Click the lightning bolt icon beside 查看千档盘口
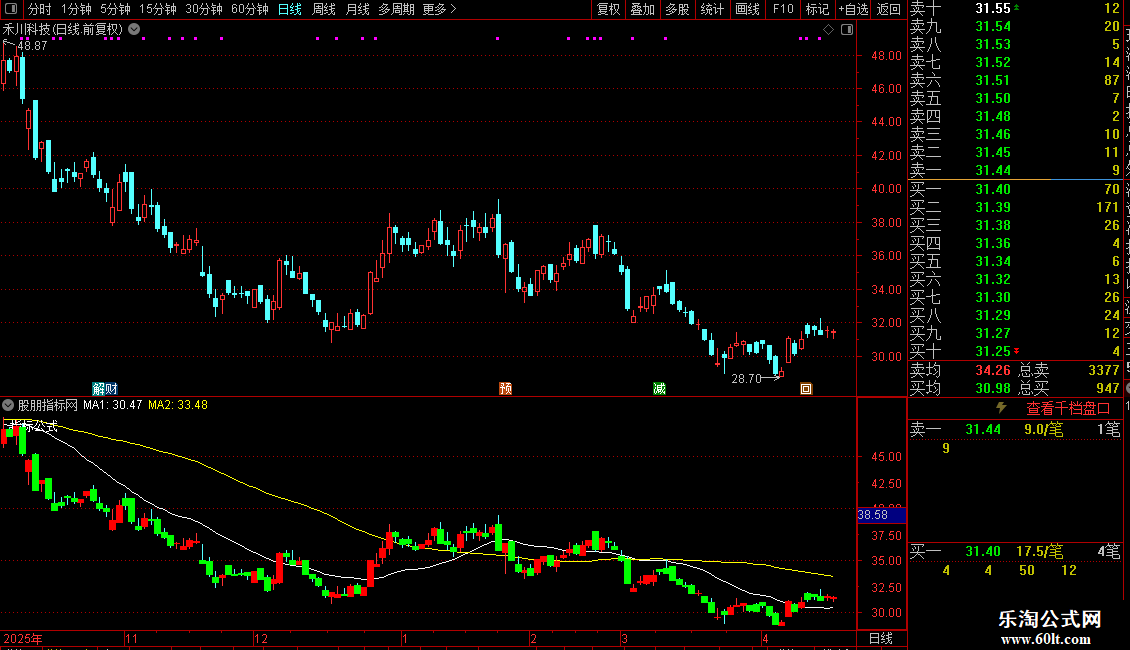This screenshot has height=650, width=1130. tap(1001, 408)
